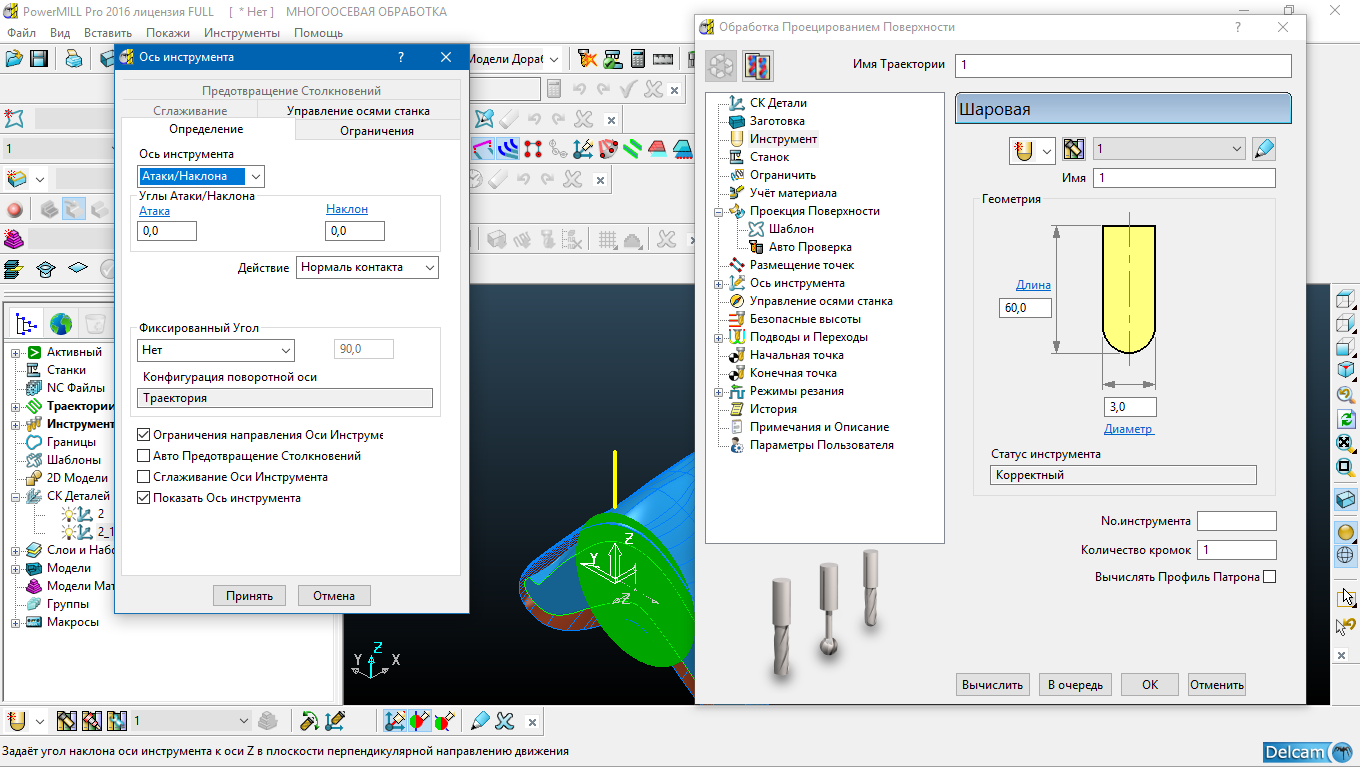The height and width of the screenshot is (768, 1360).
Task: Click the Отменить button
Action: tap(1217, 685)
